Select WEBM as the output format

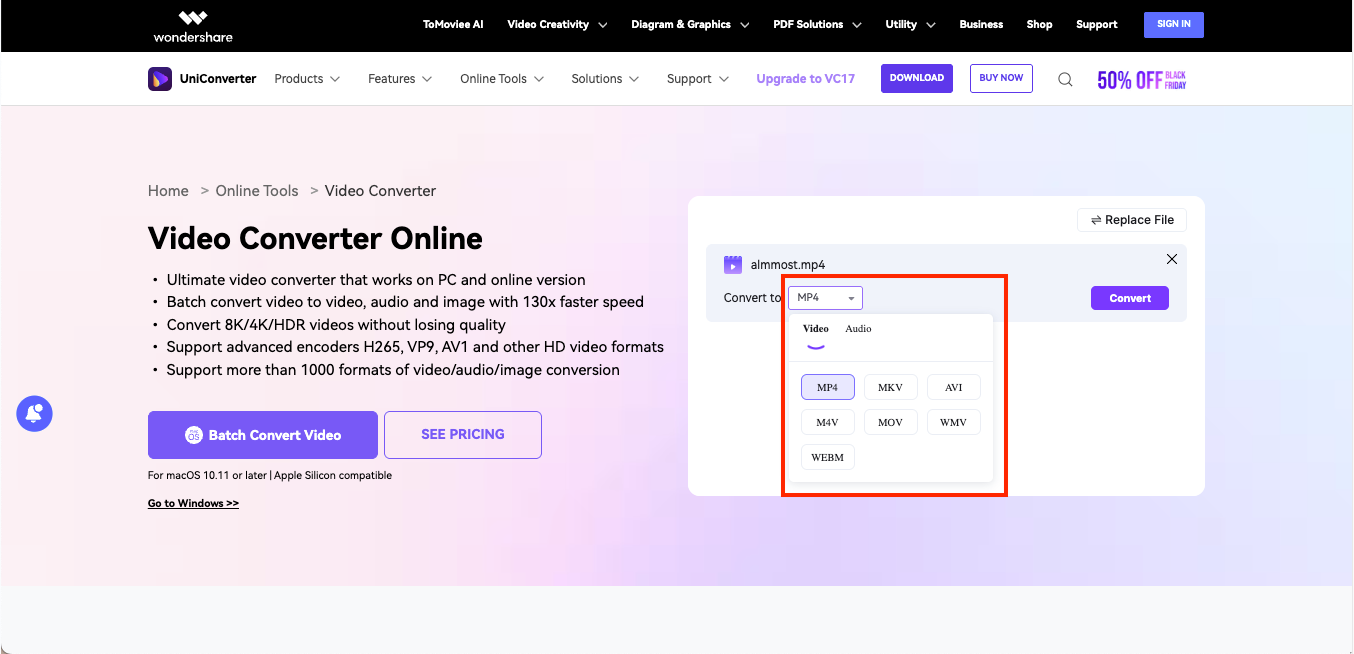point(827,456)
